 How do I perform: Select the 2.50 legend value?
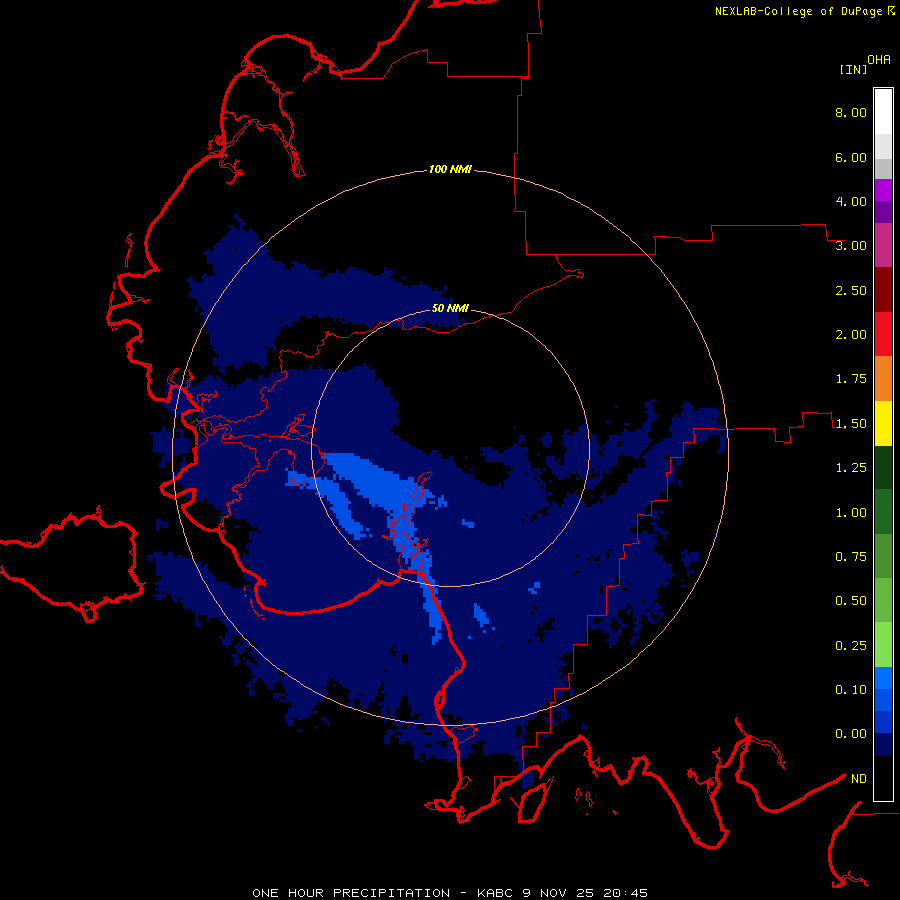[x=851, y=290]
